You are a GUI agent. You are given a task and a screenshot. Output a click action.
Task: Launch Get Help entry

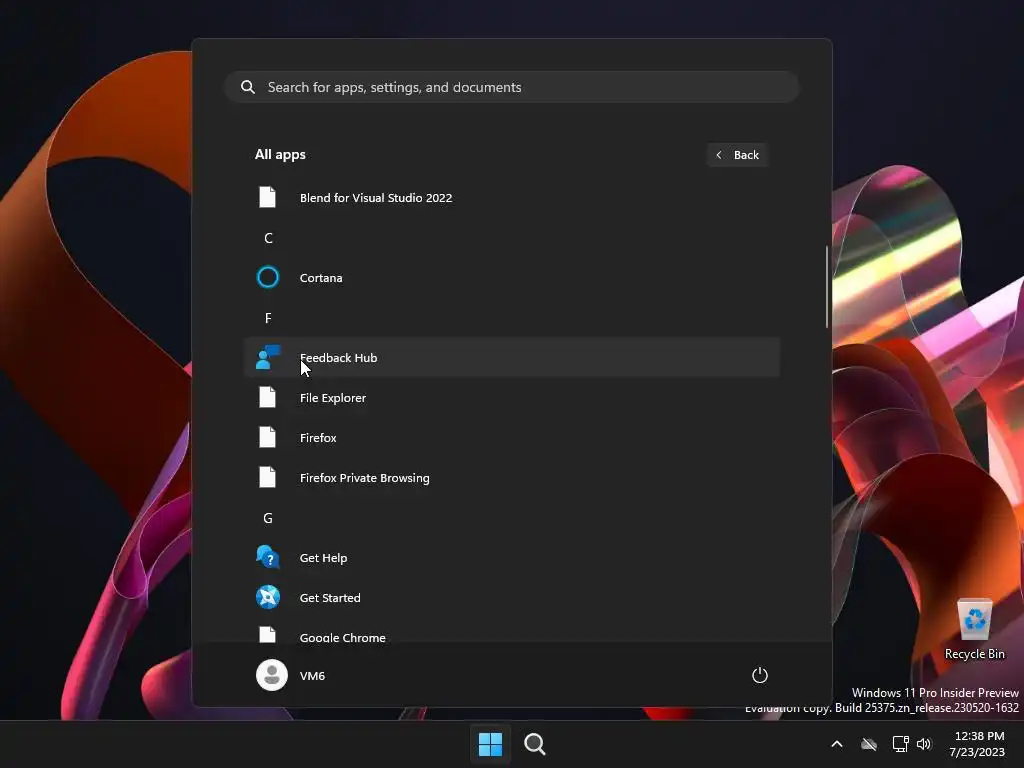click(512, 557)
